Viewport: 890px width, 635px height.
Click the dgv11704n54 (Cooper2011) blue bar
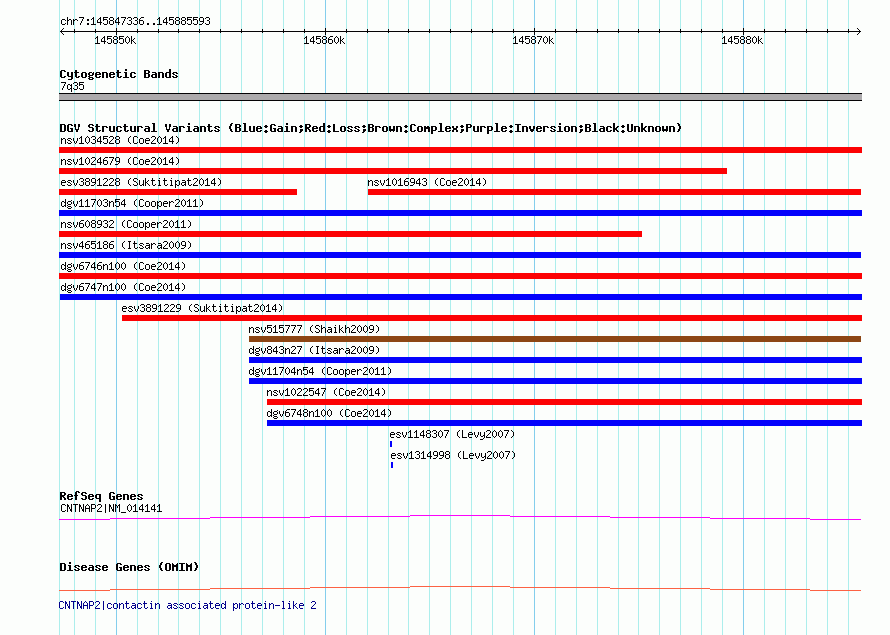[x=555, y=381]
